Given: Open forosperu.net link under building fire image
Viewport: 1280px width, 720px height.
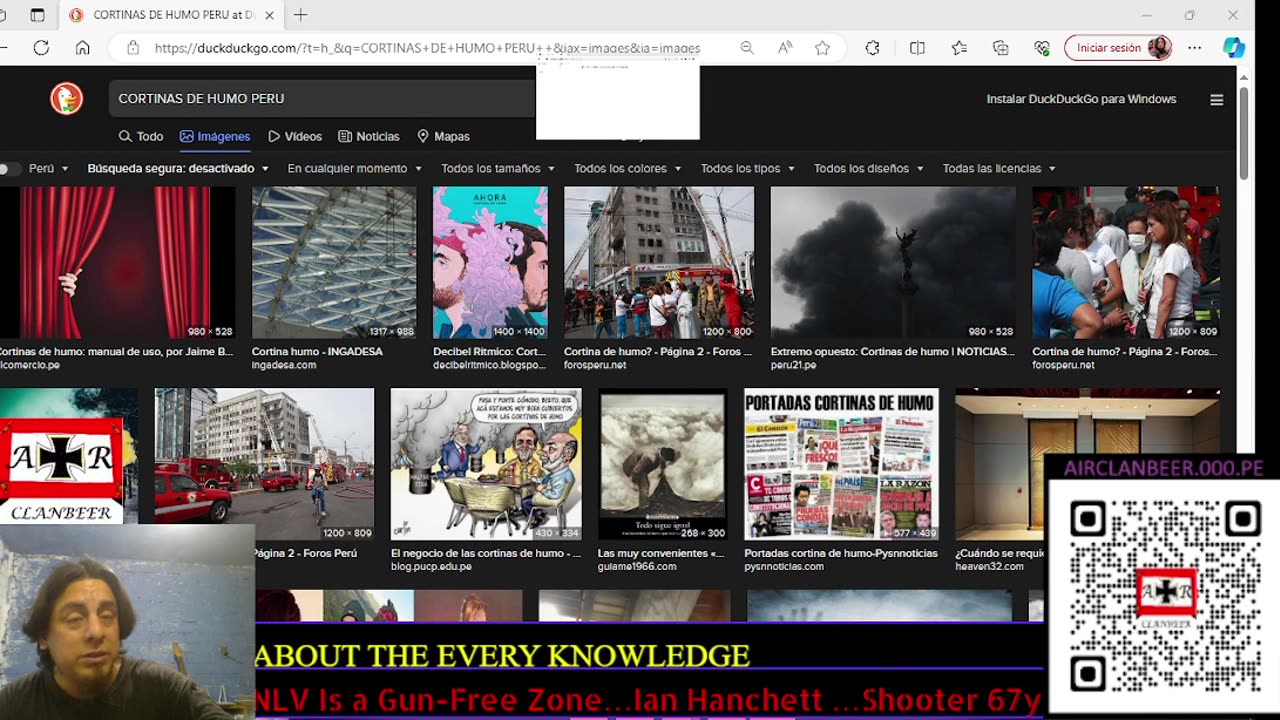Looking at the screenshot, I should tap(595, 365).
